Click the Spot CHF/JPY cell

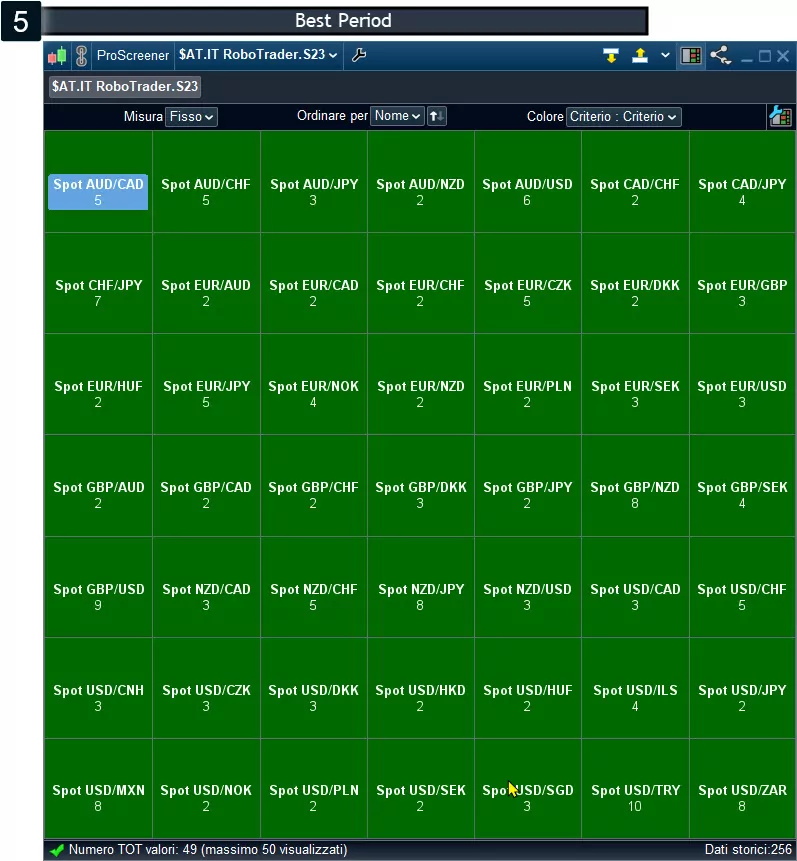click(x=98, y=283)
